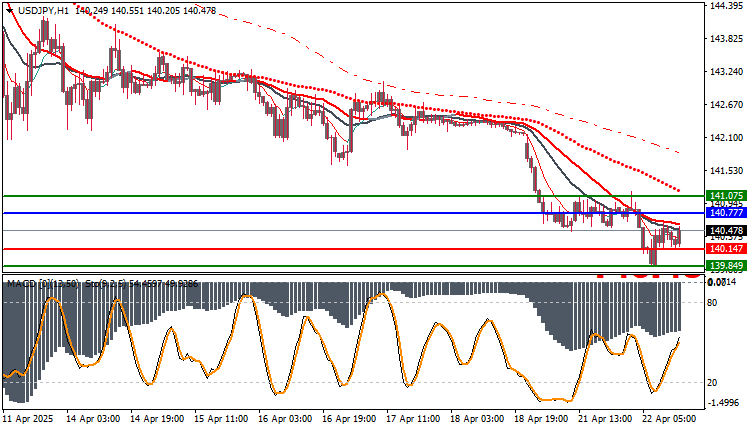Click the 17 Apr 11:00 time label
This screenshot has height=430, width=750.
tap(413, 419)
